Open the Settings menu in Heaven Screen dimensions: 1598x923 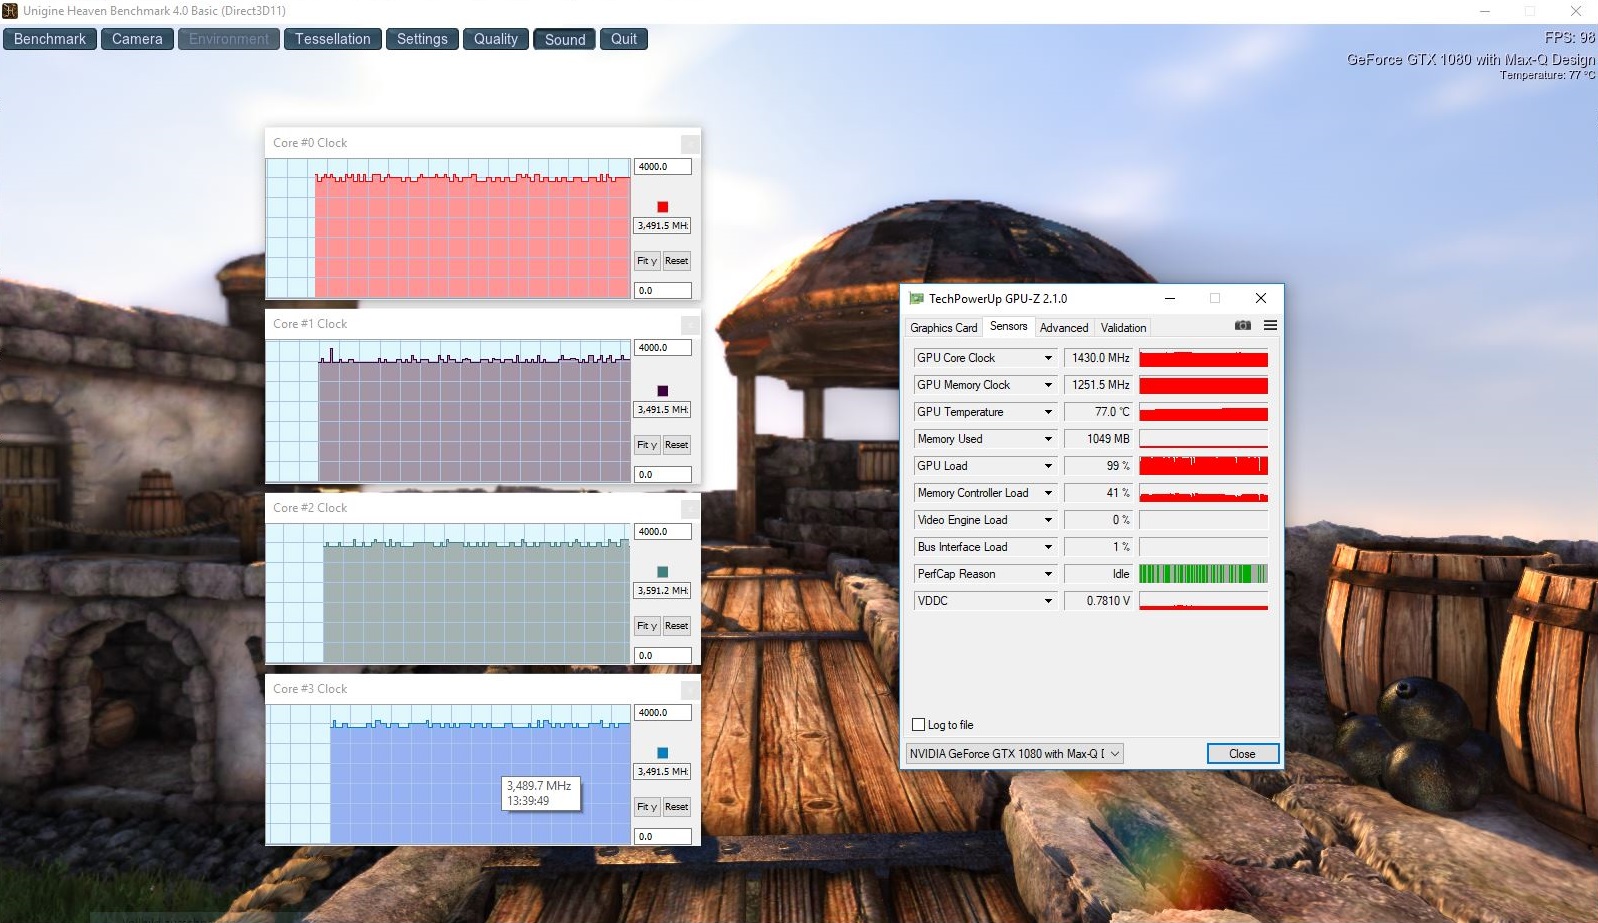tap(422, 39)
